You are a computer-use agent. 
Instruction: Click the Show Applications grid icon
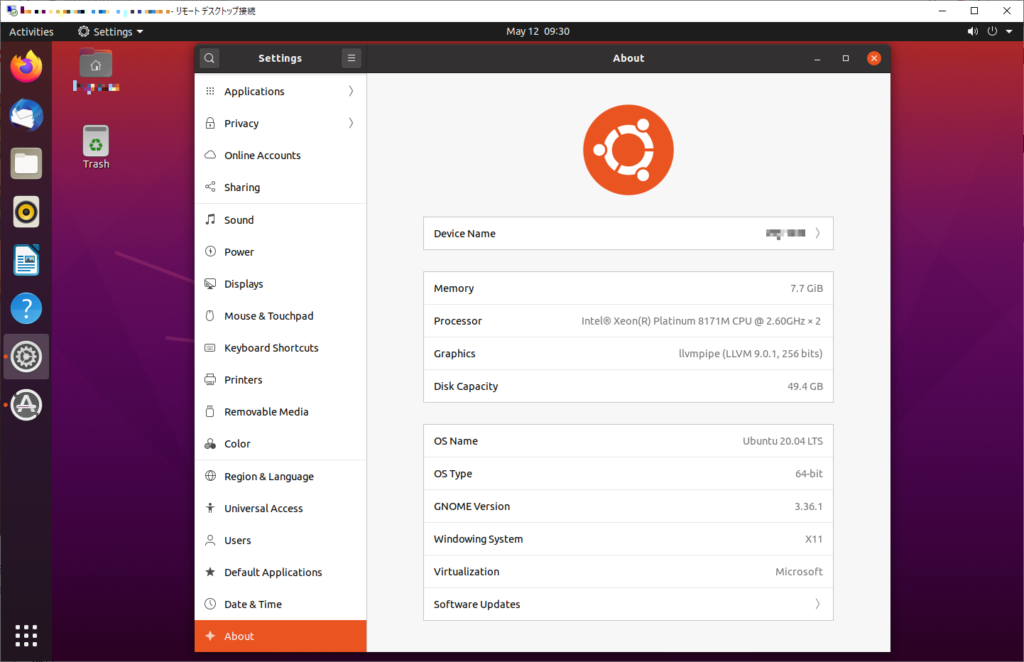(x=26, y=636)
